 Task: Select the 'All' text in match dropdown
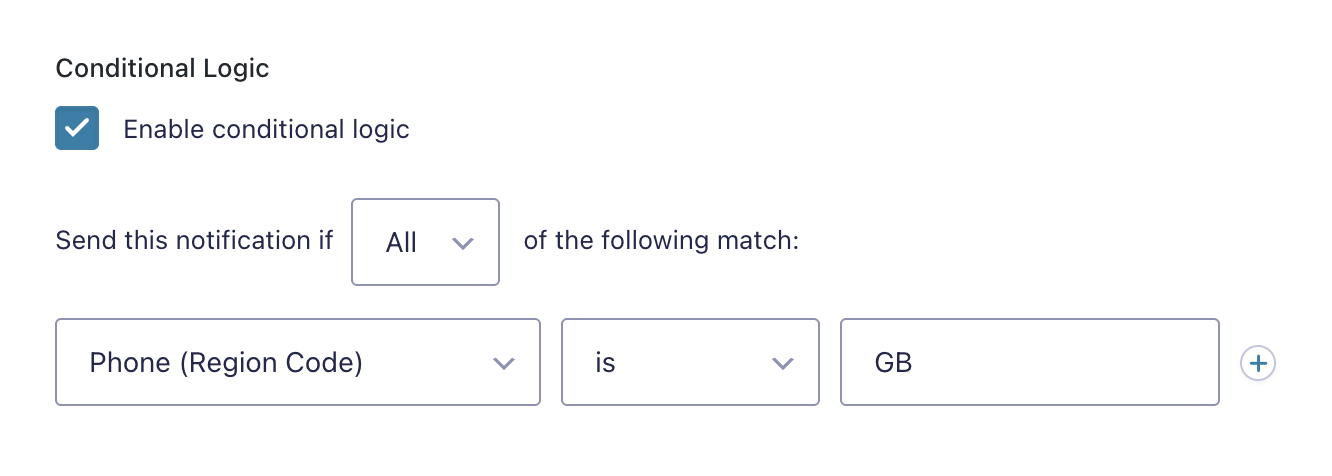(401, 243)
